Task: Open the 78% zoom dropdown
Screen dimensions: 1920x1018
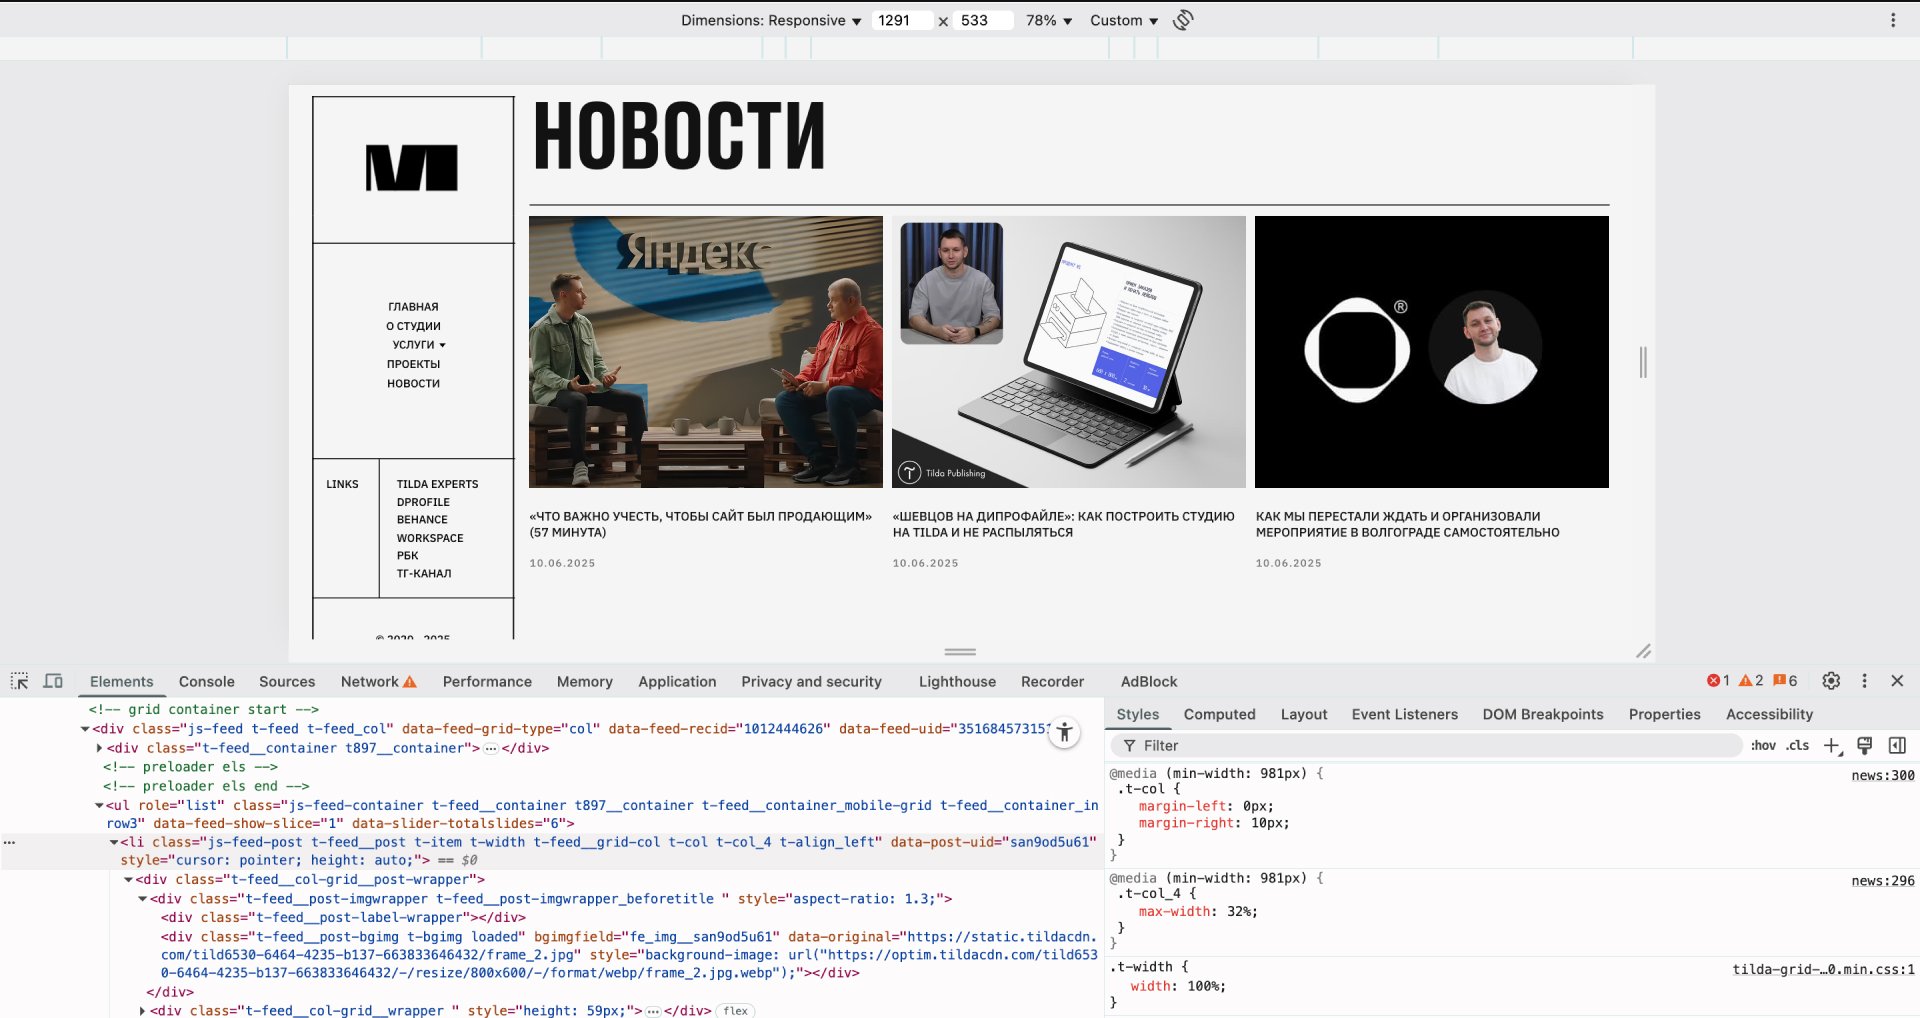Action: 1048,20
